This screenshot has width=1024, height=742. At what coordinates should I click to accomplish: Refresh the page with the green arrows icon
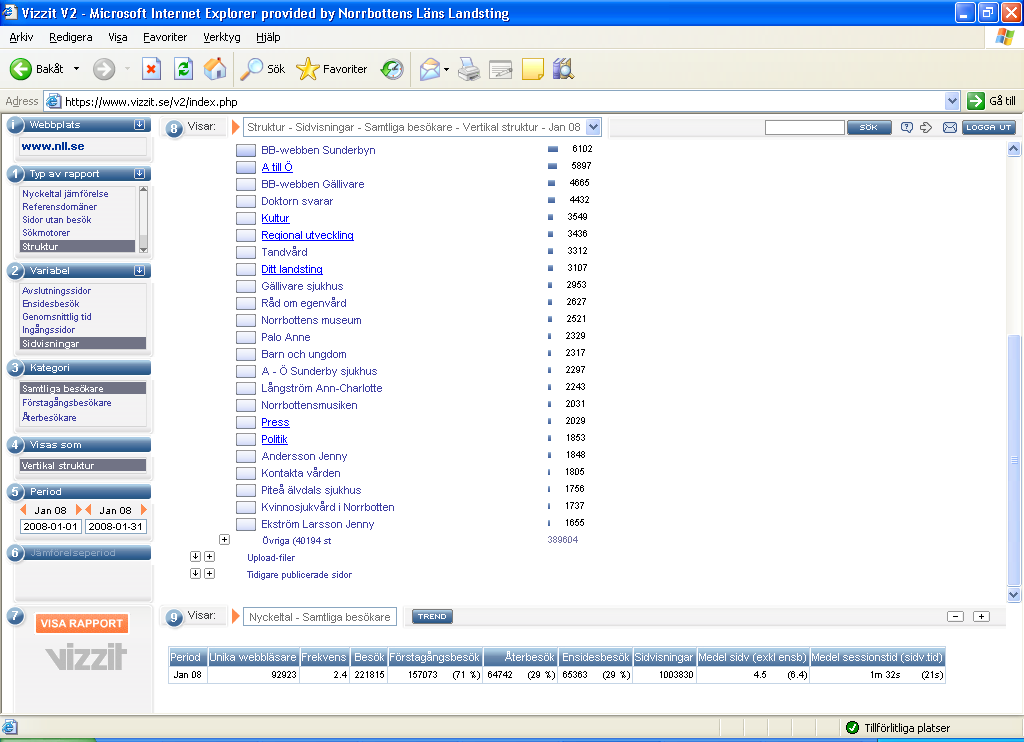coord(184,69)
